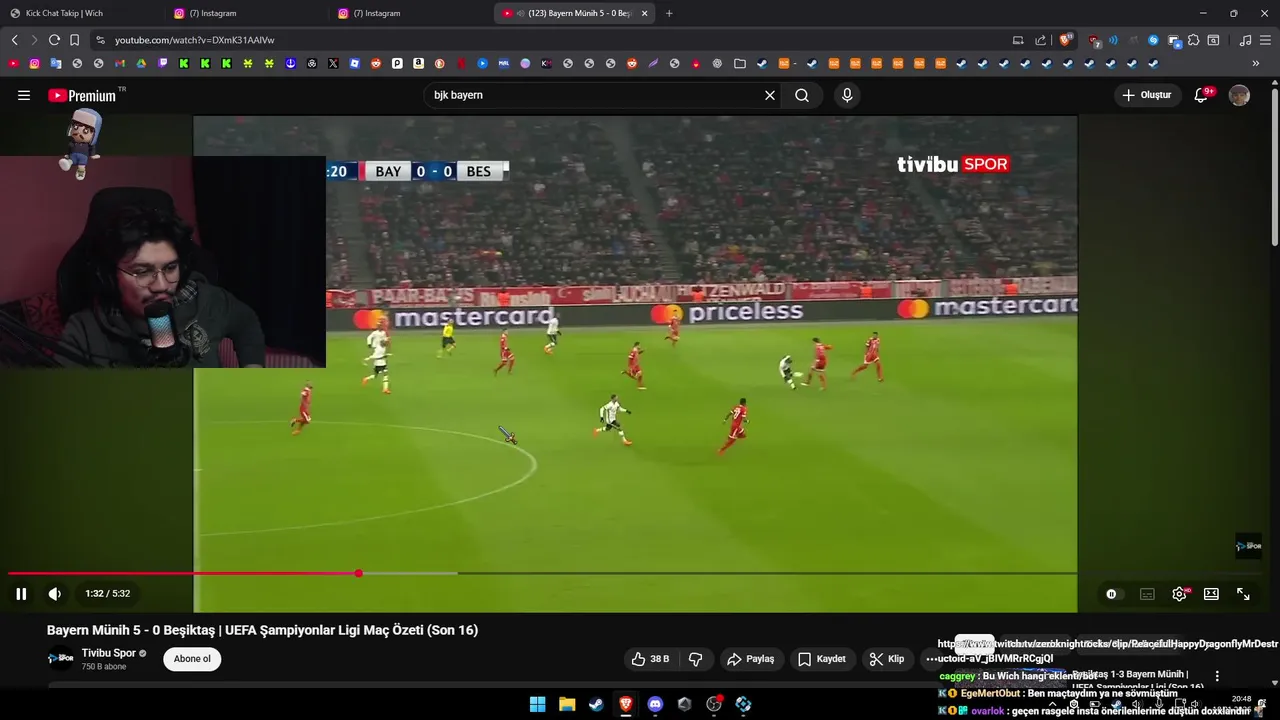Open YouTube notifications bell
1280x720 pixels.
click(1203, 95)
